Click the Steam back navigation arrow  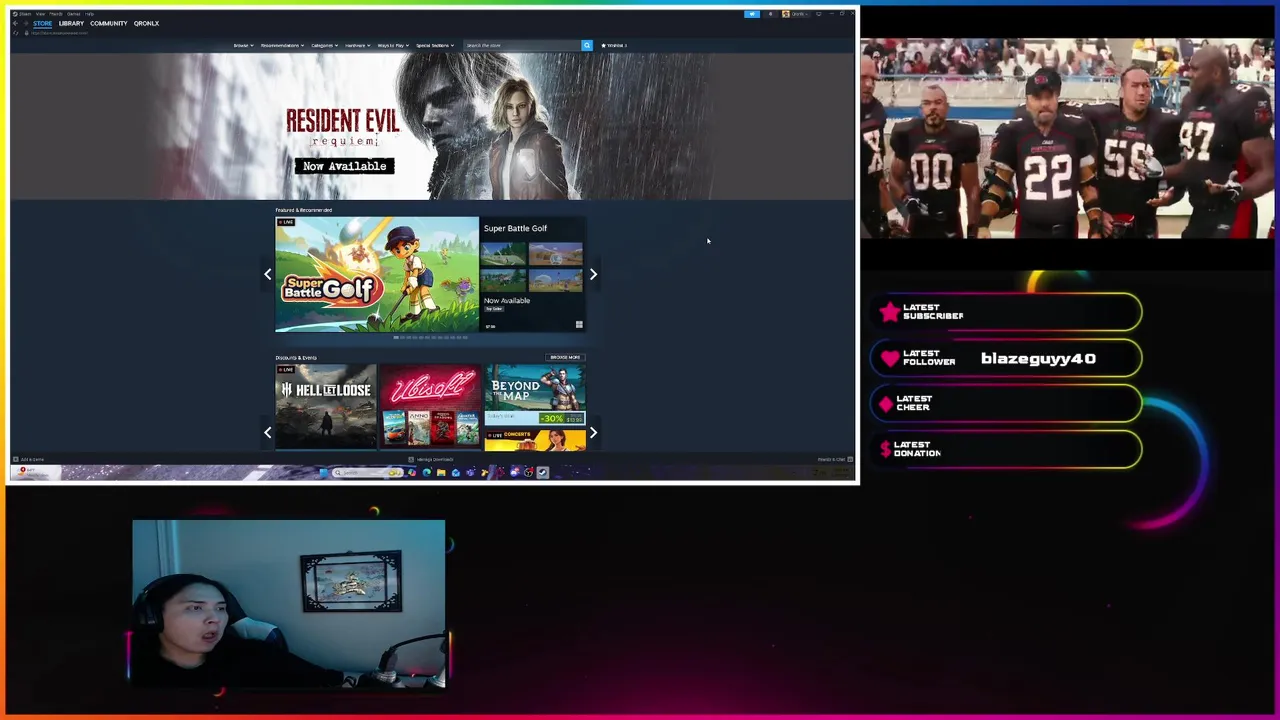15,23
